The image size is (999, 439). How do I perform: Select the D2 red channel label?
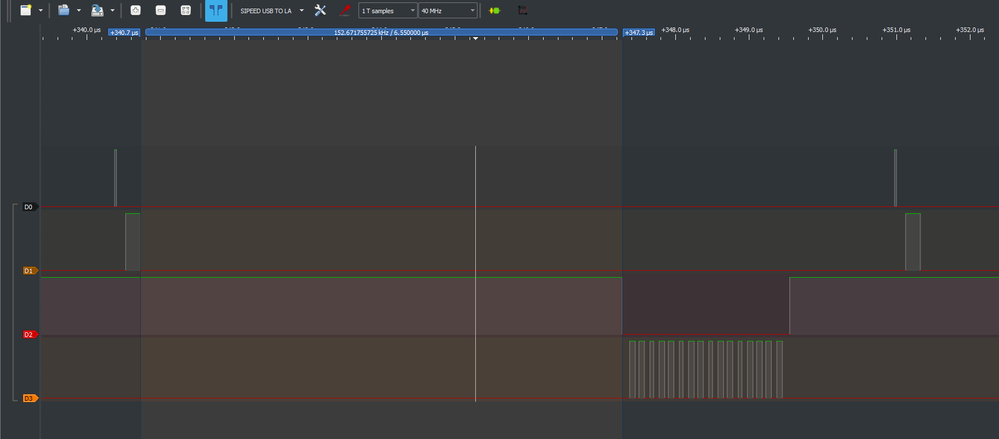click(x=28, y=334)
